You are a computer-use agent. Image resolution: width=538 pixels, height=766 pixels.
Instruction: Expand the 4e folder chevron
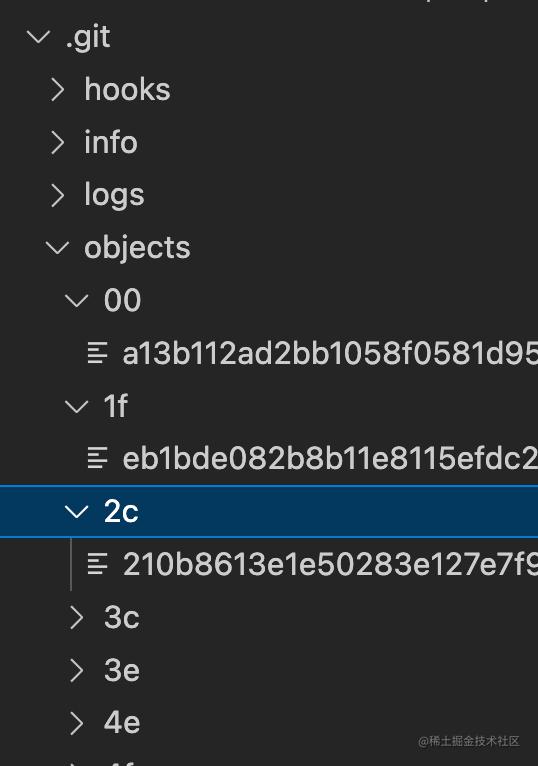coord(77,723)
